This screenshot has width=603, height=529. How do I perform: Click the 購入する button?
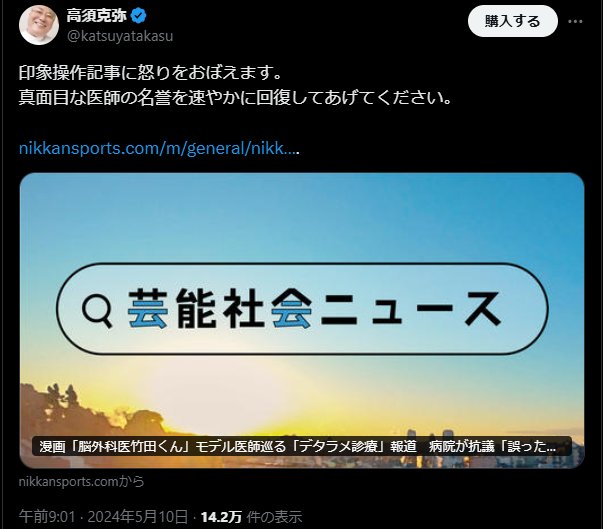pos(513,21)
